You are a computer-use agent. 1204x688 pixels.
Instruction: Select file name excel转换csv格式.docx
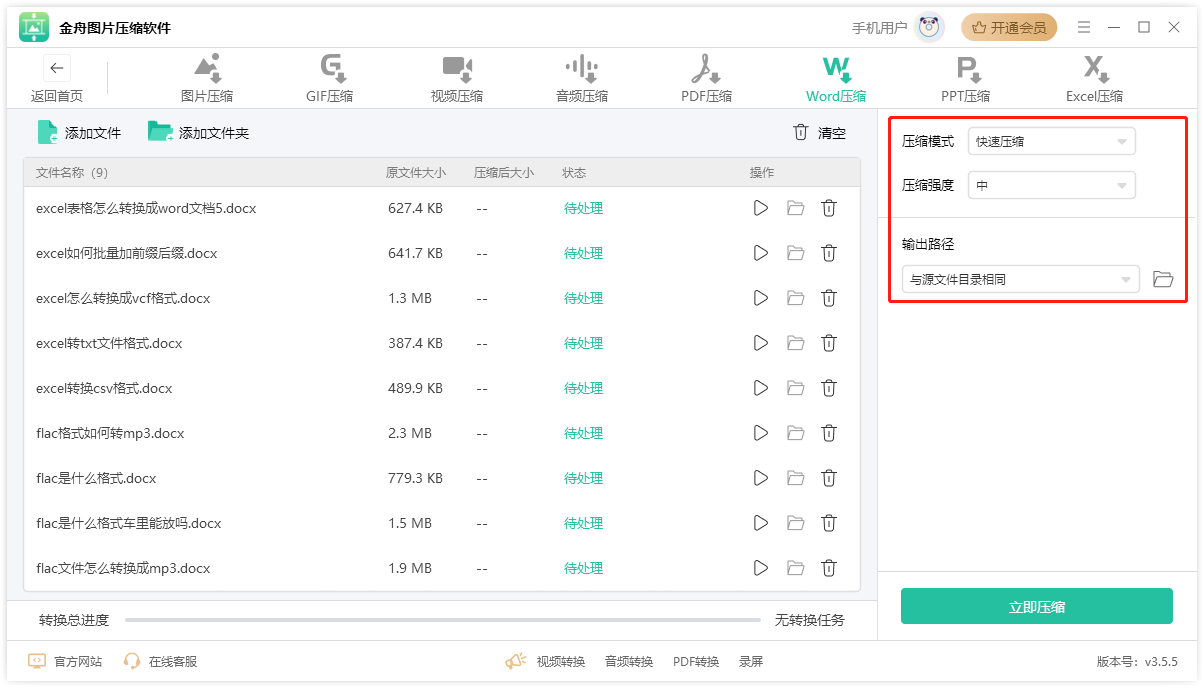[x=104, y=388]
